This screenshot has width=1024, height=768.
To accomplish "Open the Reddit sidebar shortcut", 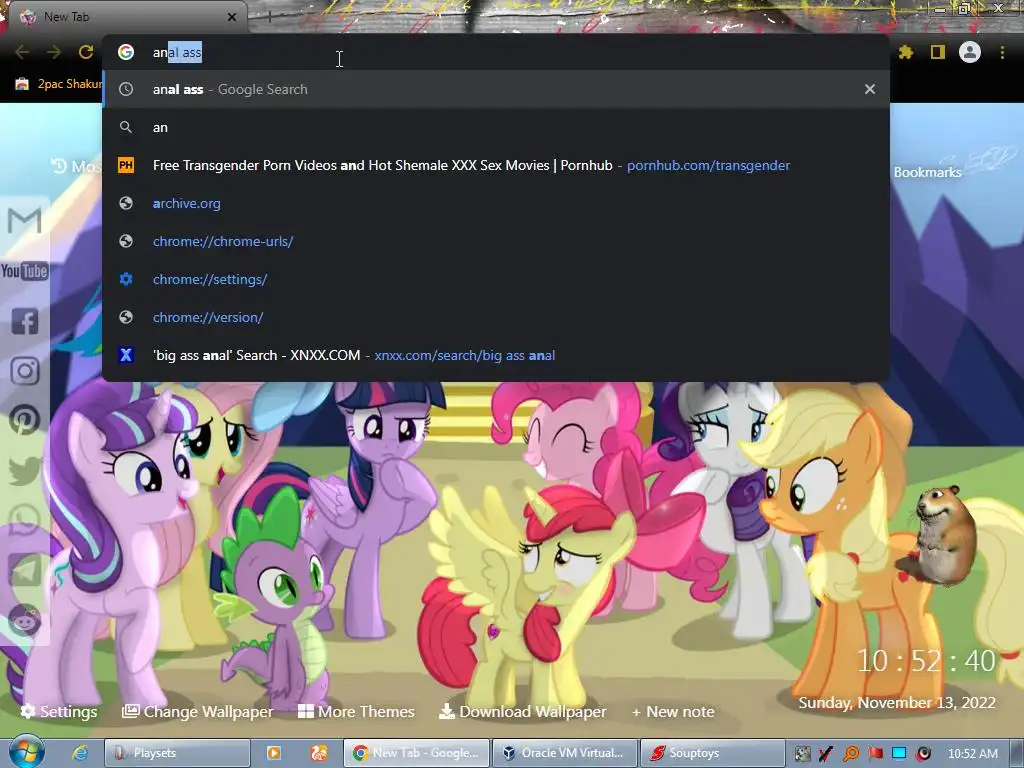I will [25, 620].
